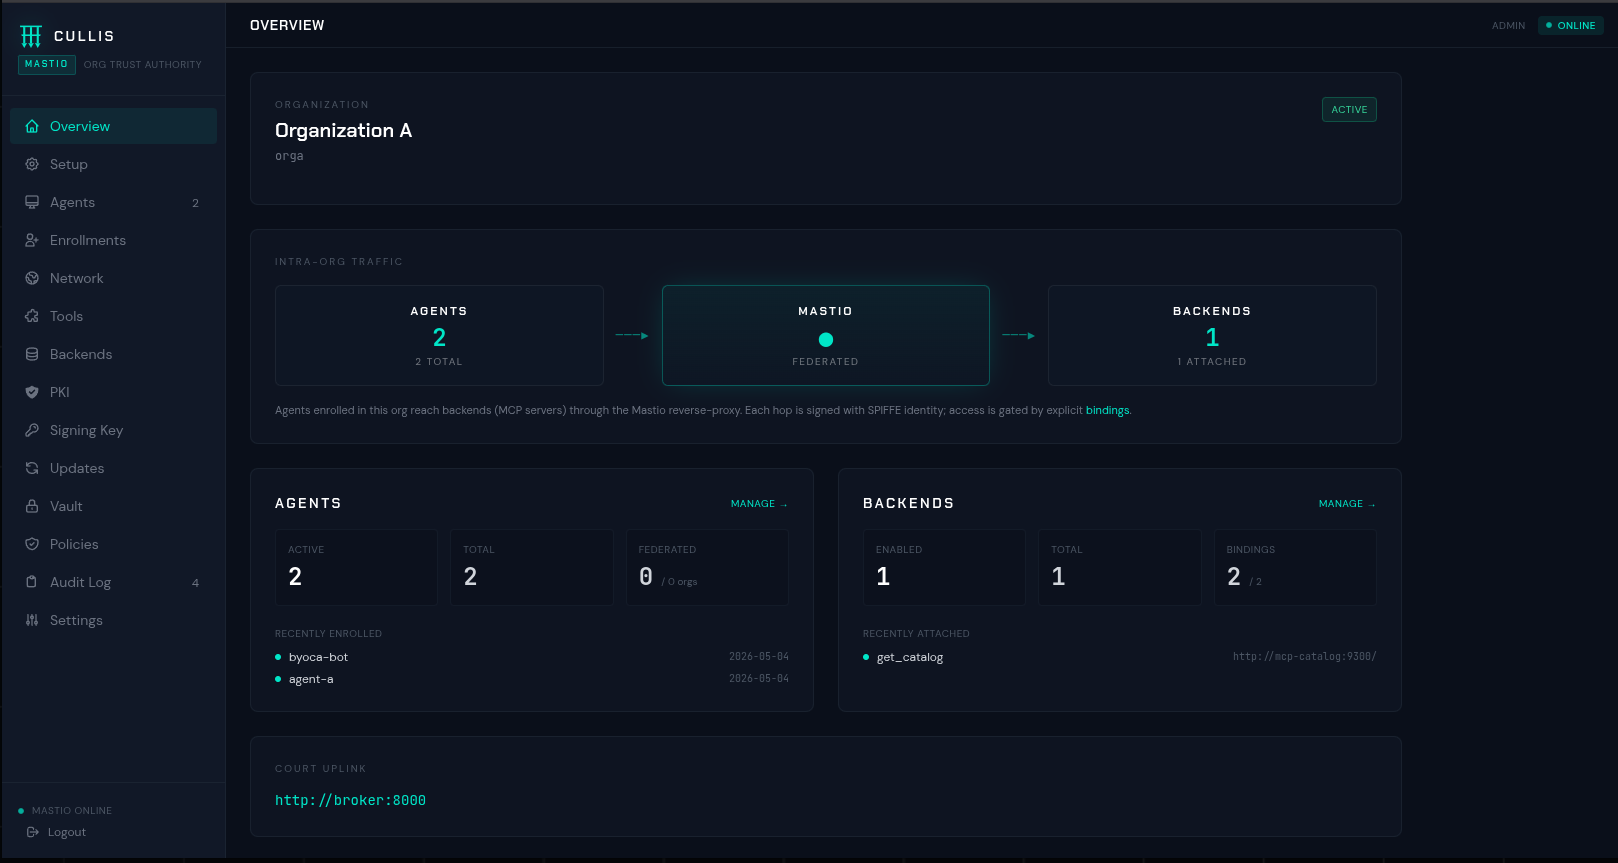1618x863 pixels.
Task: Click the Backends database icon
Action: 32,354
